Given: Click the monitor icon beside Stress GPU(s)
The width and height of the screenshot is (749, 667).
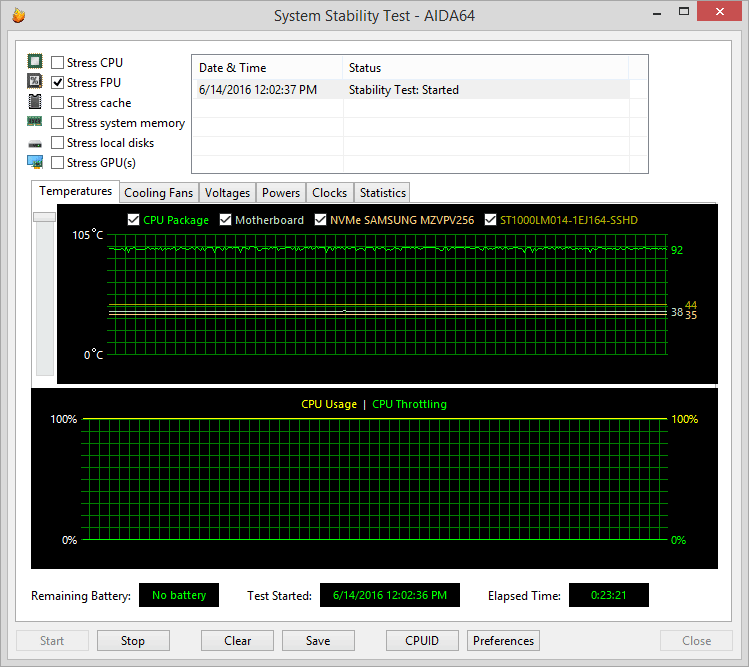Looking at the screenshot, I should (35, 162).
